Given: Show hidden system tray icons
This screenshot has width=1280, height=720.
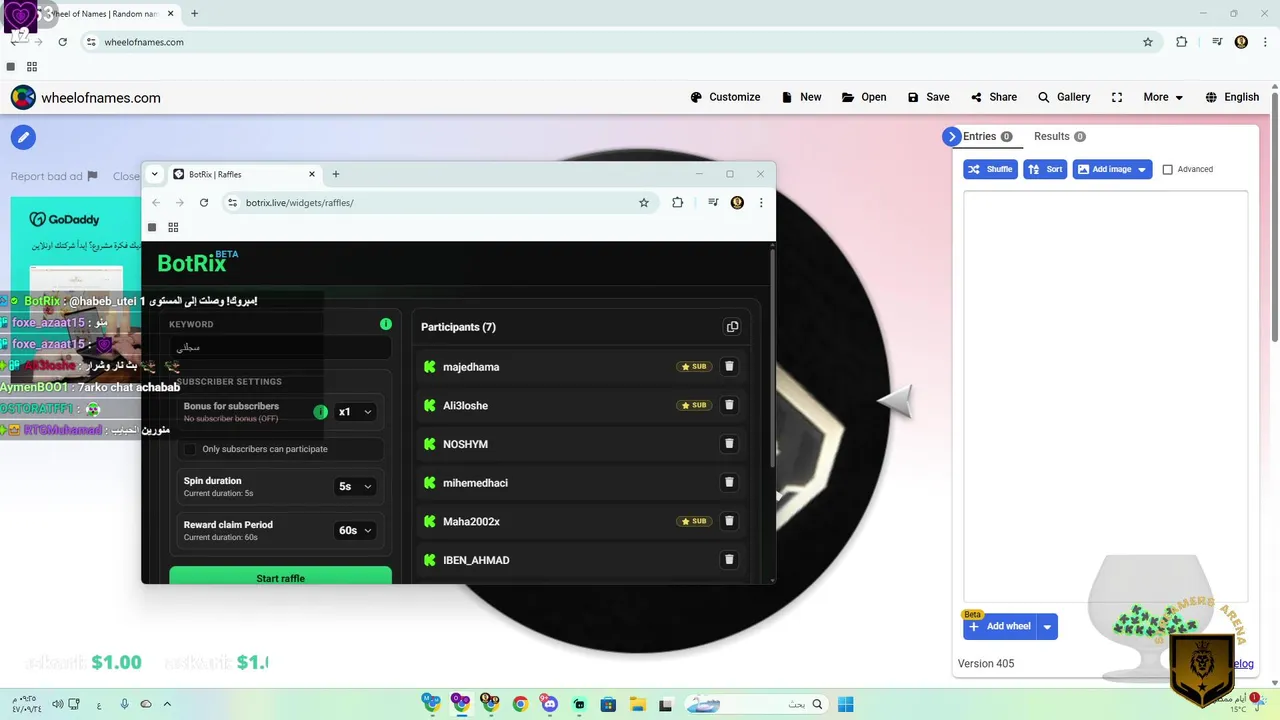Looking at the screenshot, I should tap(167, 704).
